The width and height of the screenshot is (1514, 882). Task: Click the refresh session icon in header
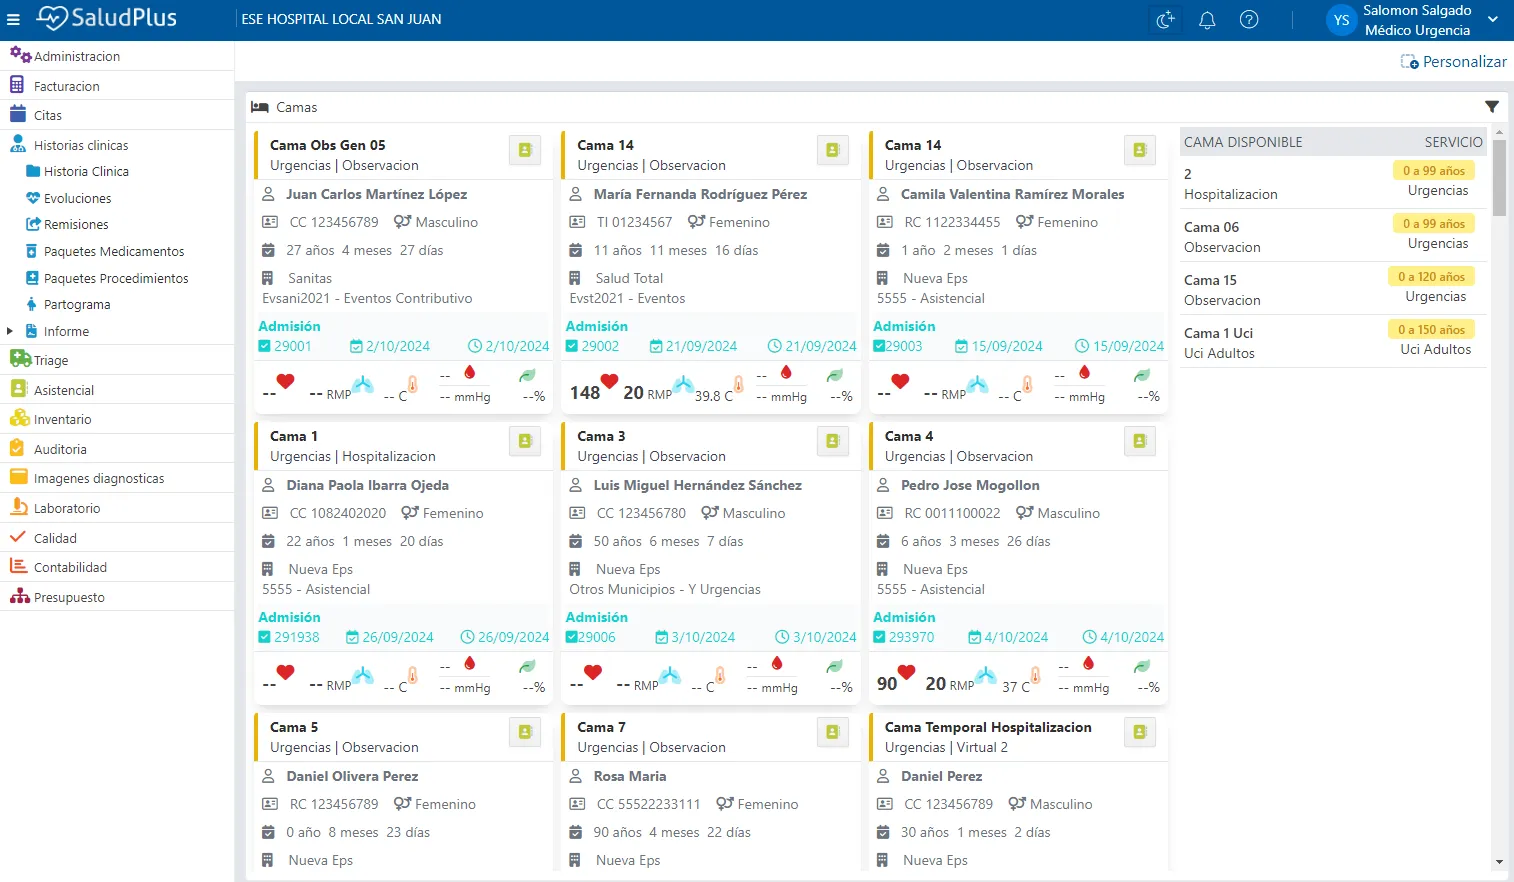pyautogui.click(x=1165, y=20)
